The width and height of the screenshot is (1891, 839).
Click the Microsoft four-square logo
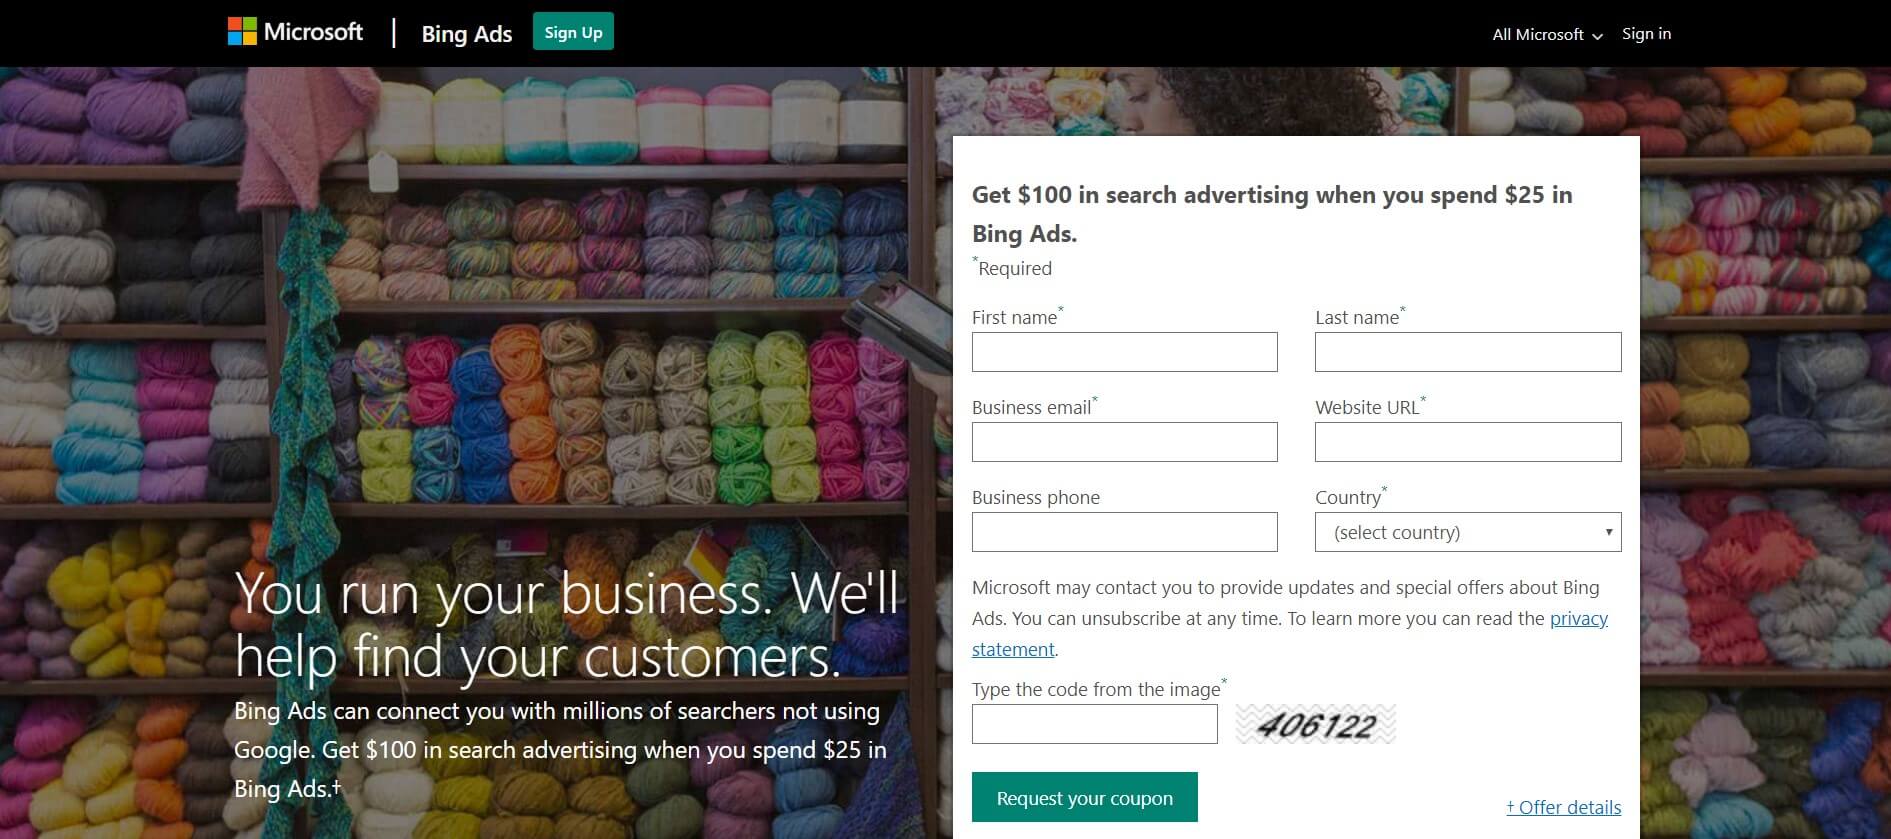click(242, 32)
